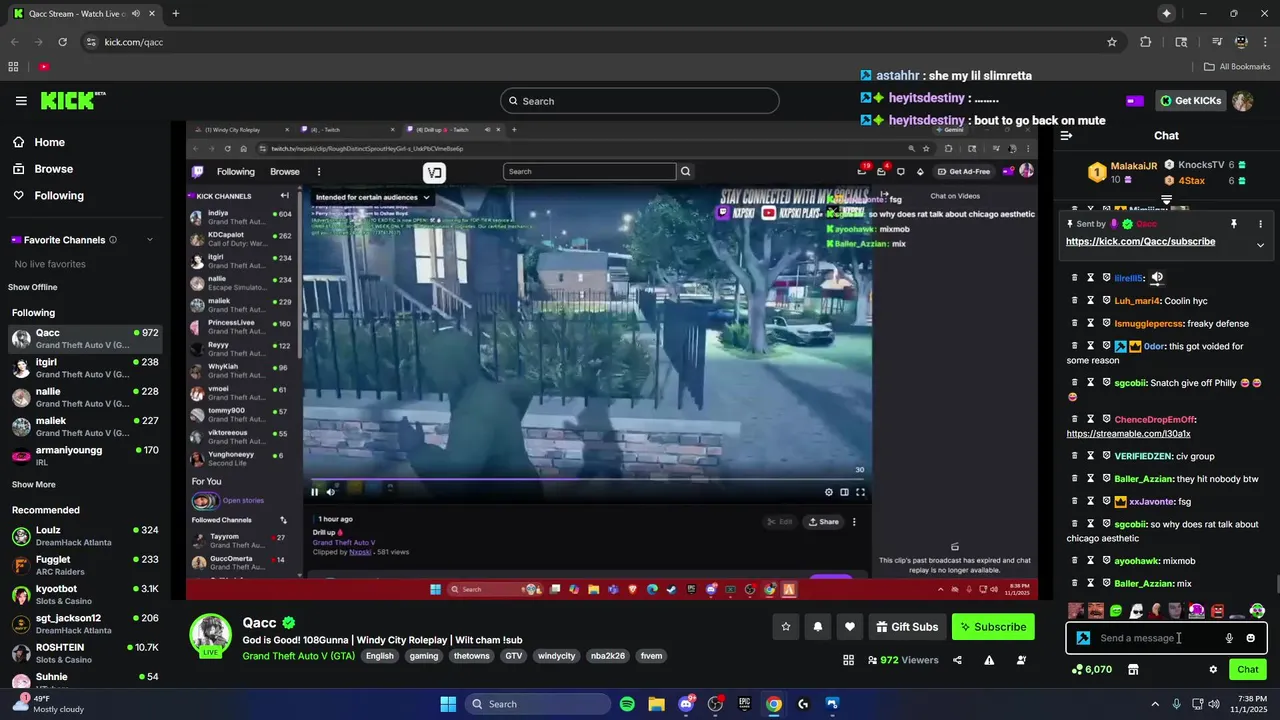
Task: Delete Luh_mari4's chat message
Action: point(1075,301)
